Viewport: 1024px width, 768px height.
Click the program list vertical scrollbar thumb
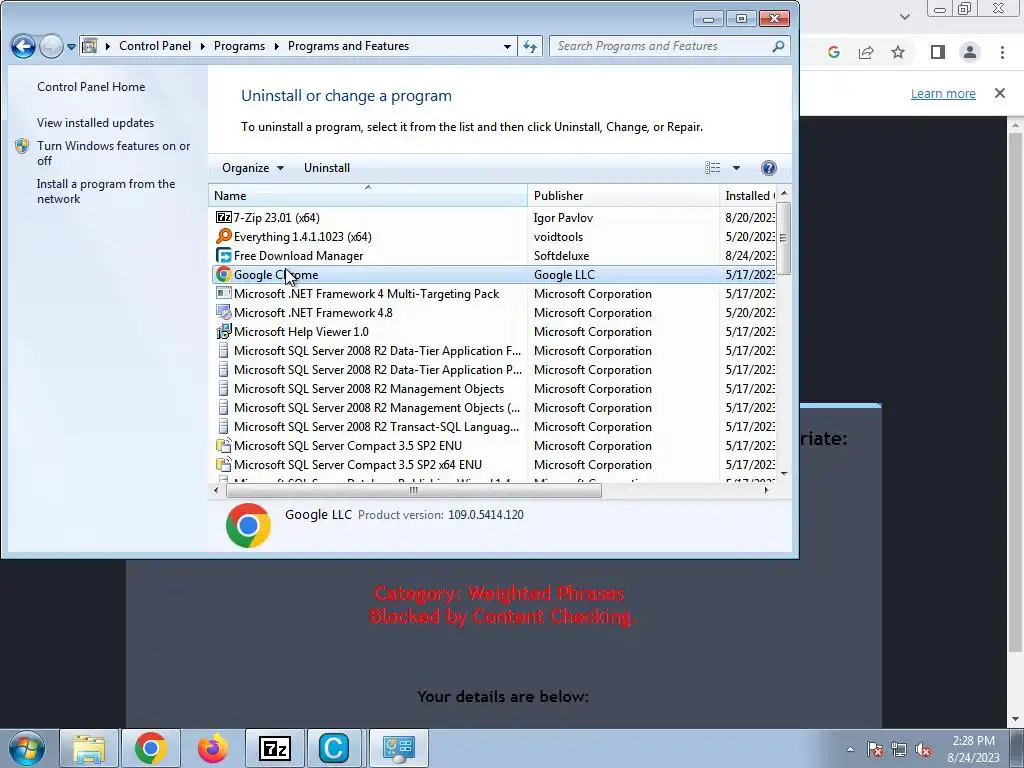[784, 238]
